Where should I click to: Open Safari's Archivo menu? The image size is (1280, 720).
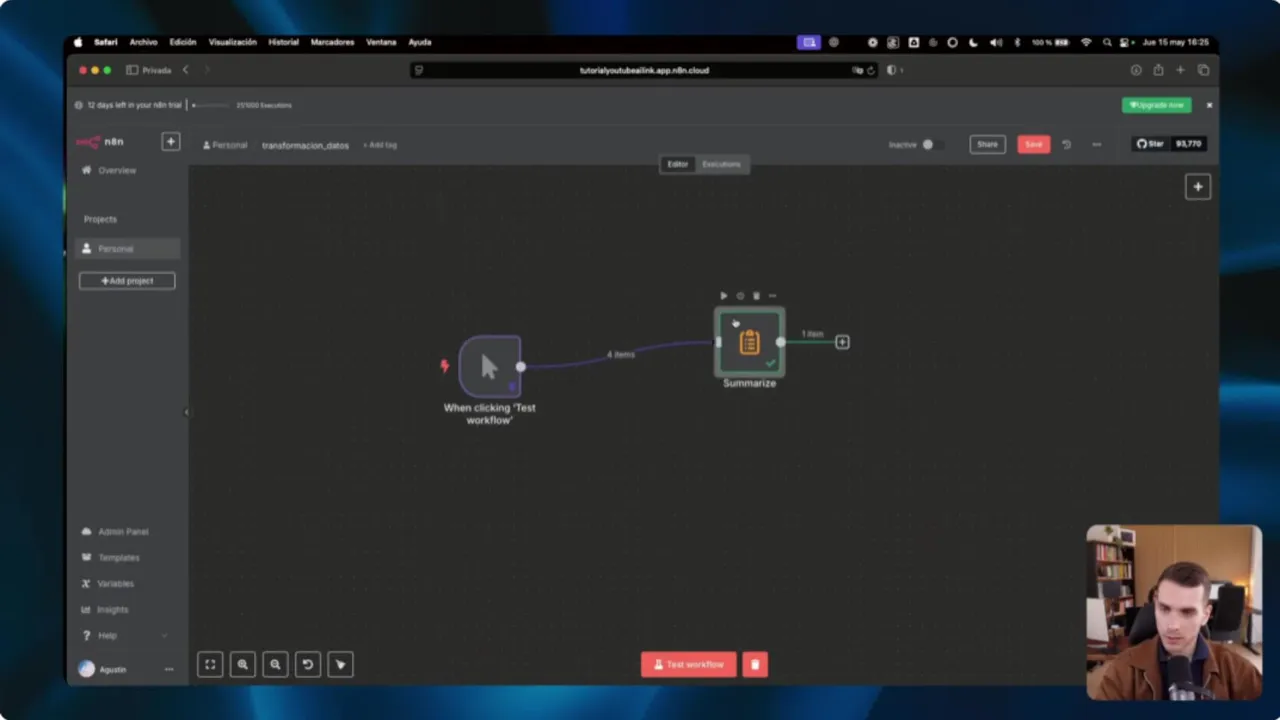143,42
